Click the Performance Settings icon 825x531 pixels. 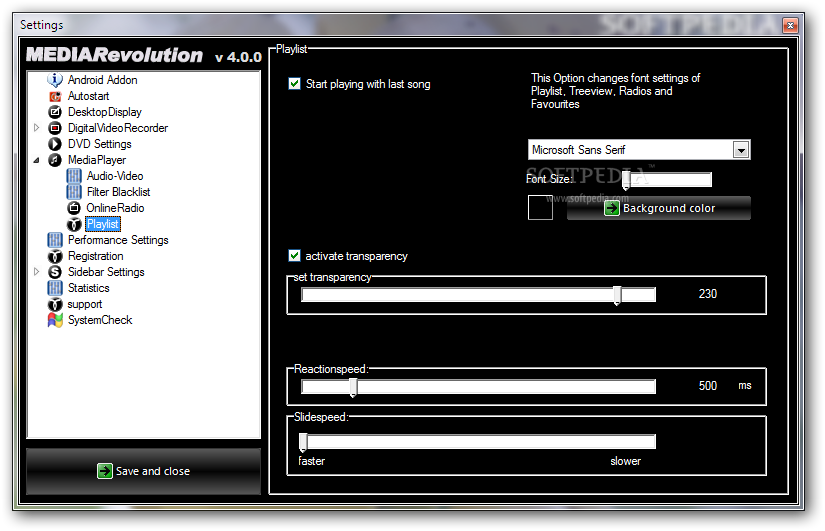(x=55, y=240)
